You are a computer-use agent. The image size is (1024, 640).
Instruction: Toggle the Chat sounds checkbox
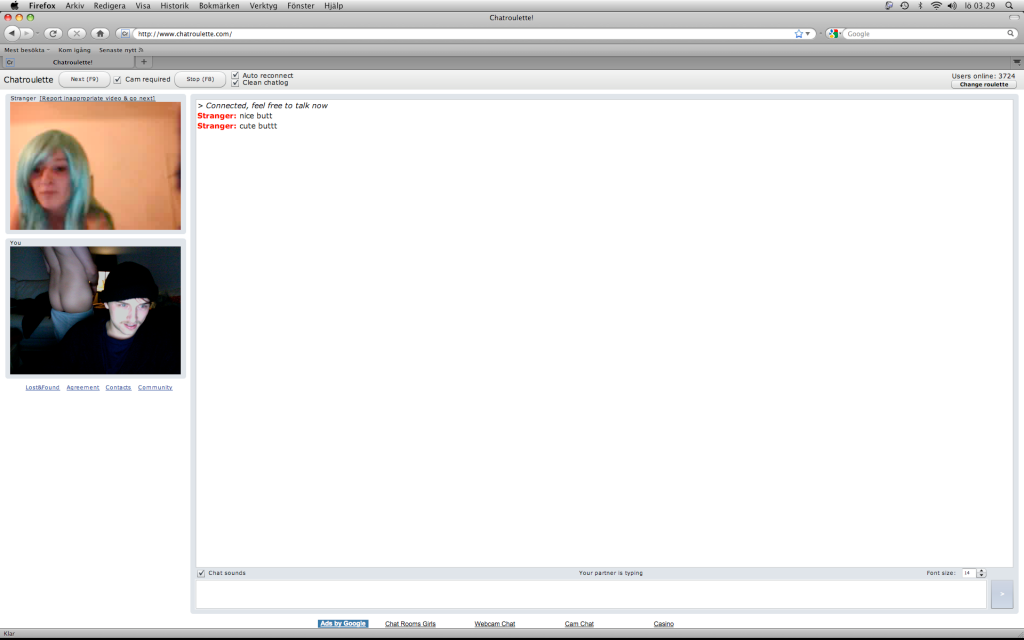[x=201, y=573]
